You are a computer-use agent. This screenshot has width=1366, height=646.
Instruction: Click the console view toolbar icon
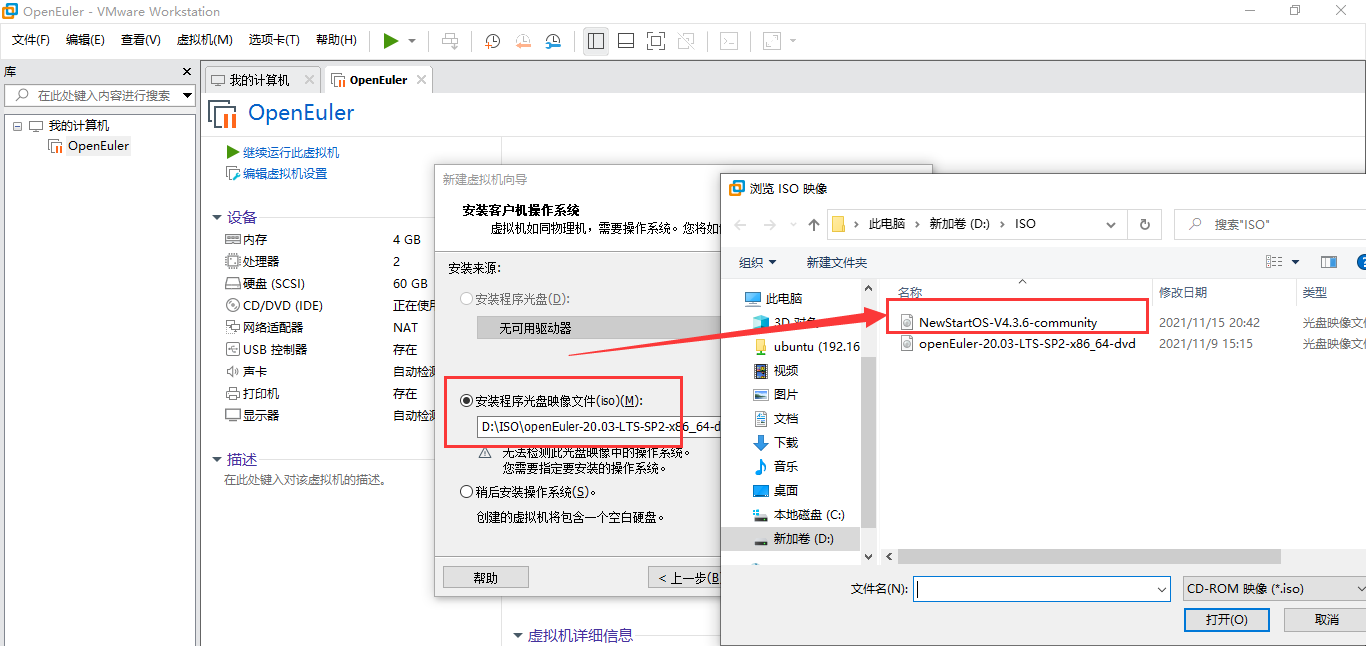730,41
